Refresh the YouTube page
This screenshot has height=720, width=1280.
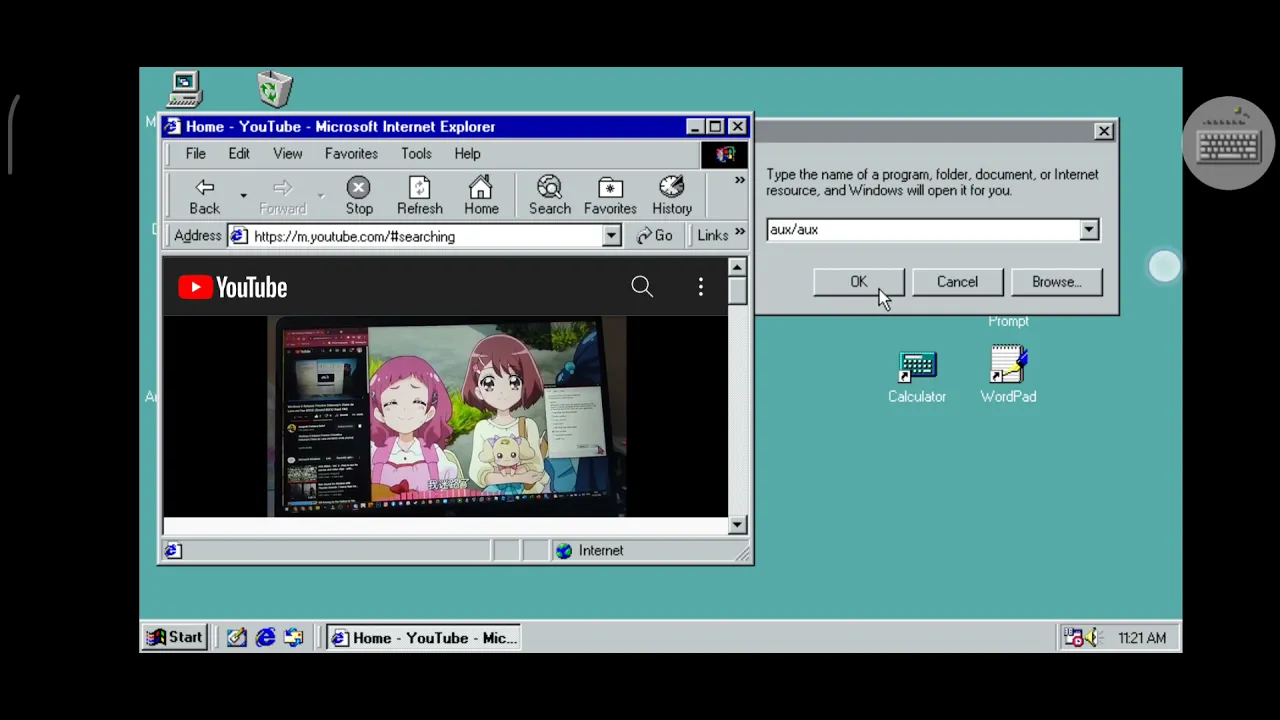coord(419,196)
